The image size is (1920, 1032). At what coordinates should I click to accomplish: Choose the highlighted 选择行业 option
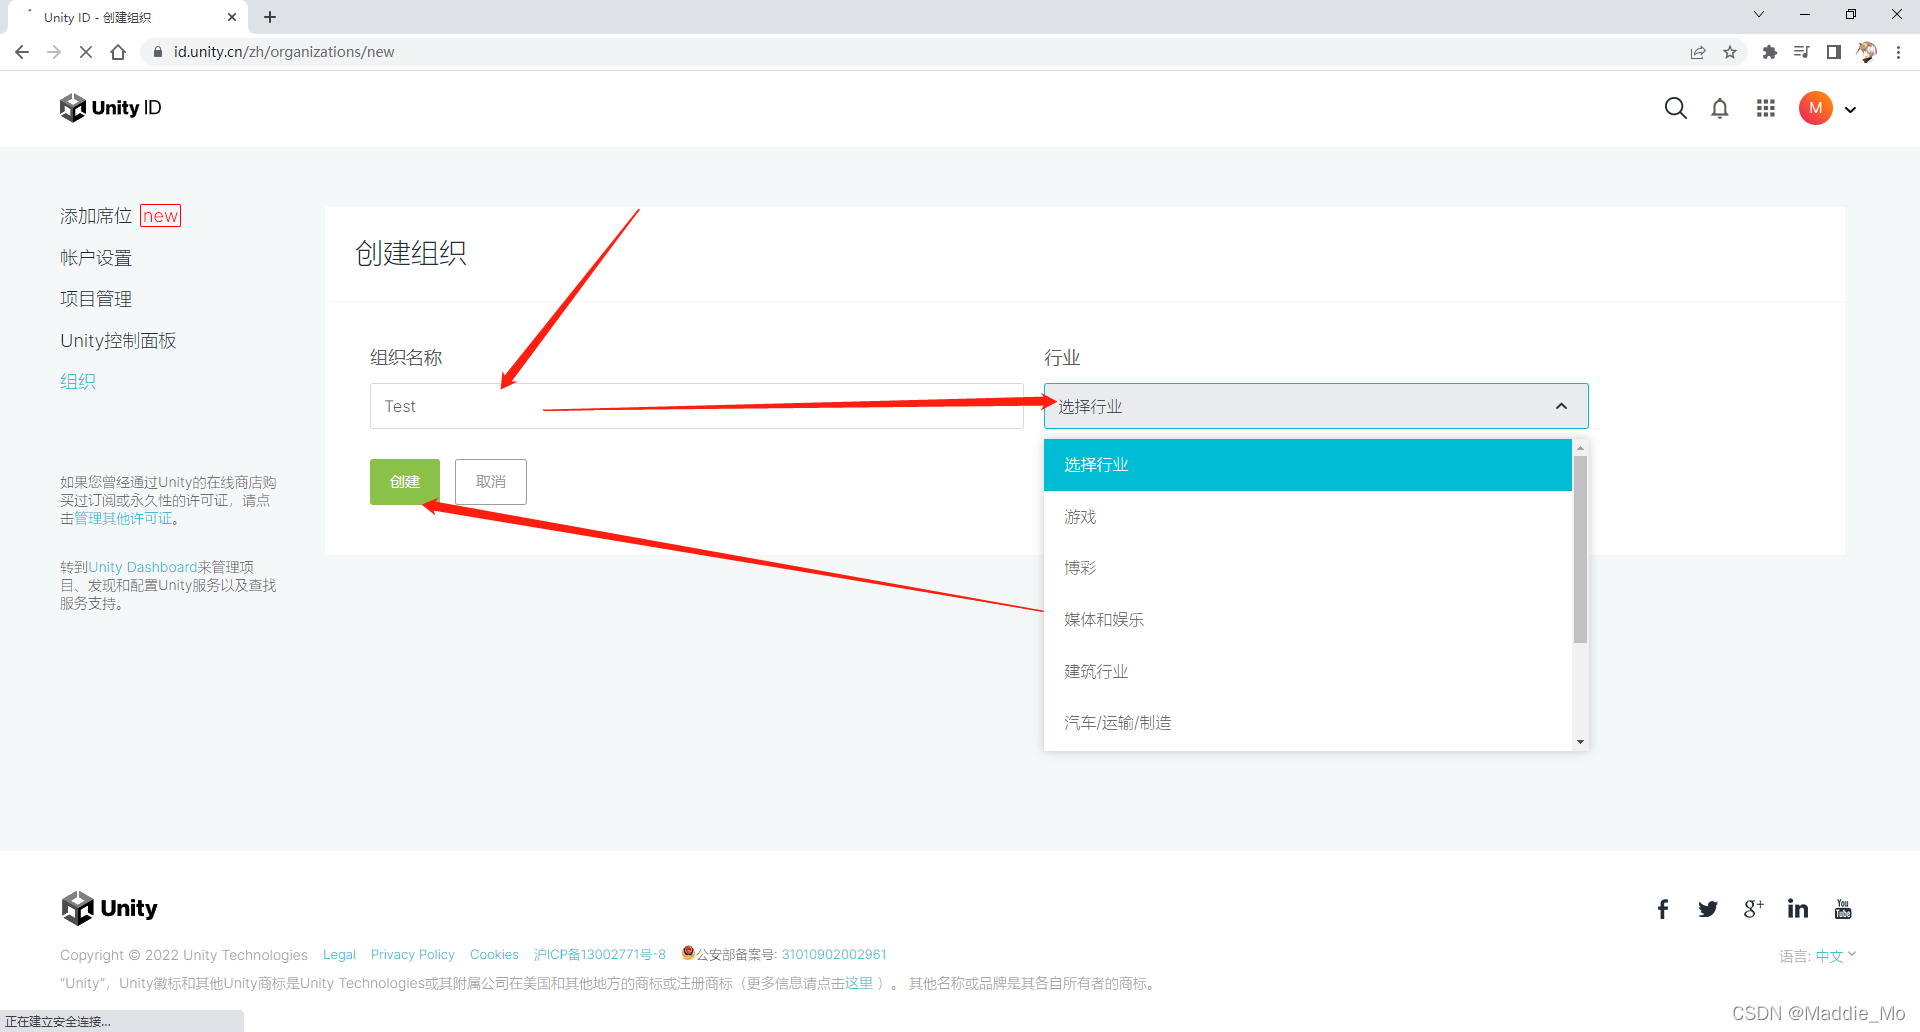tap(1308, 465)
